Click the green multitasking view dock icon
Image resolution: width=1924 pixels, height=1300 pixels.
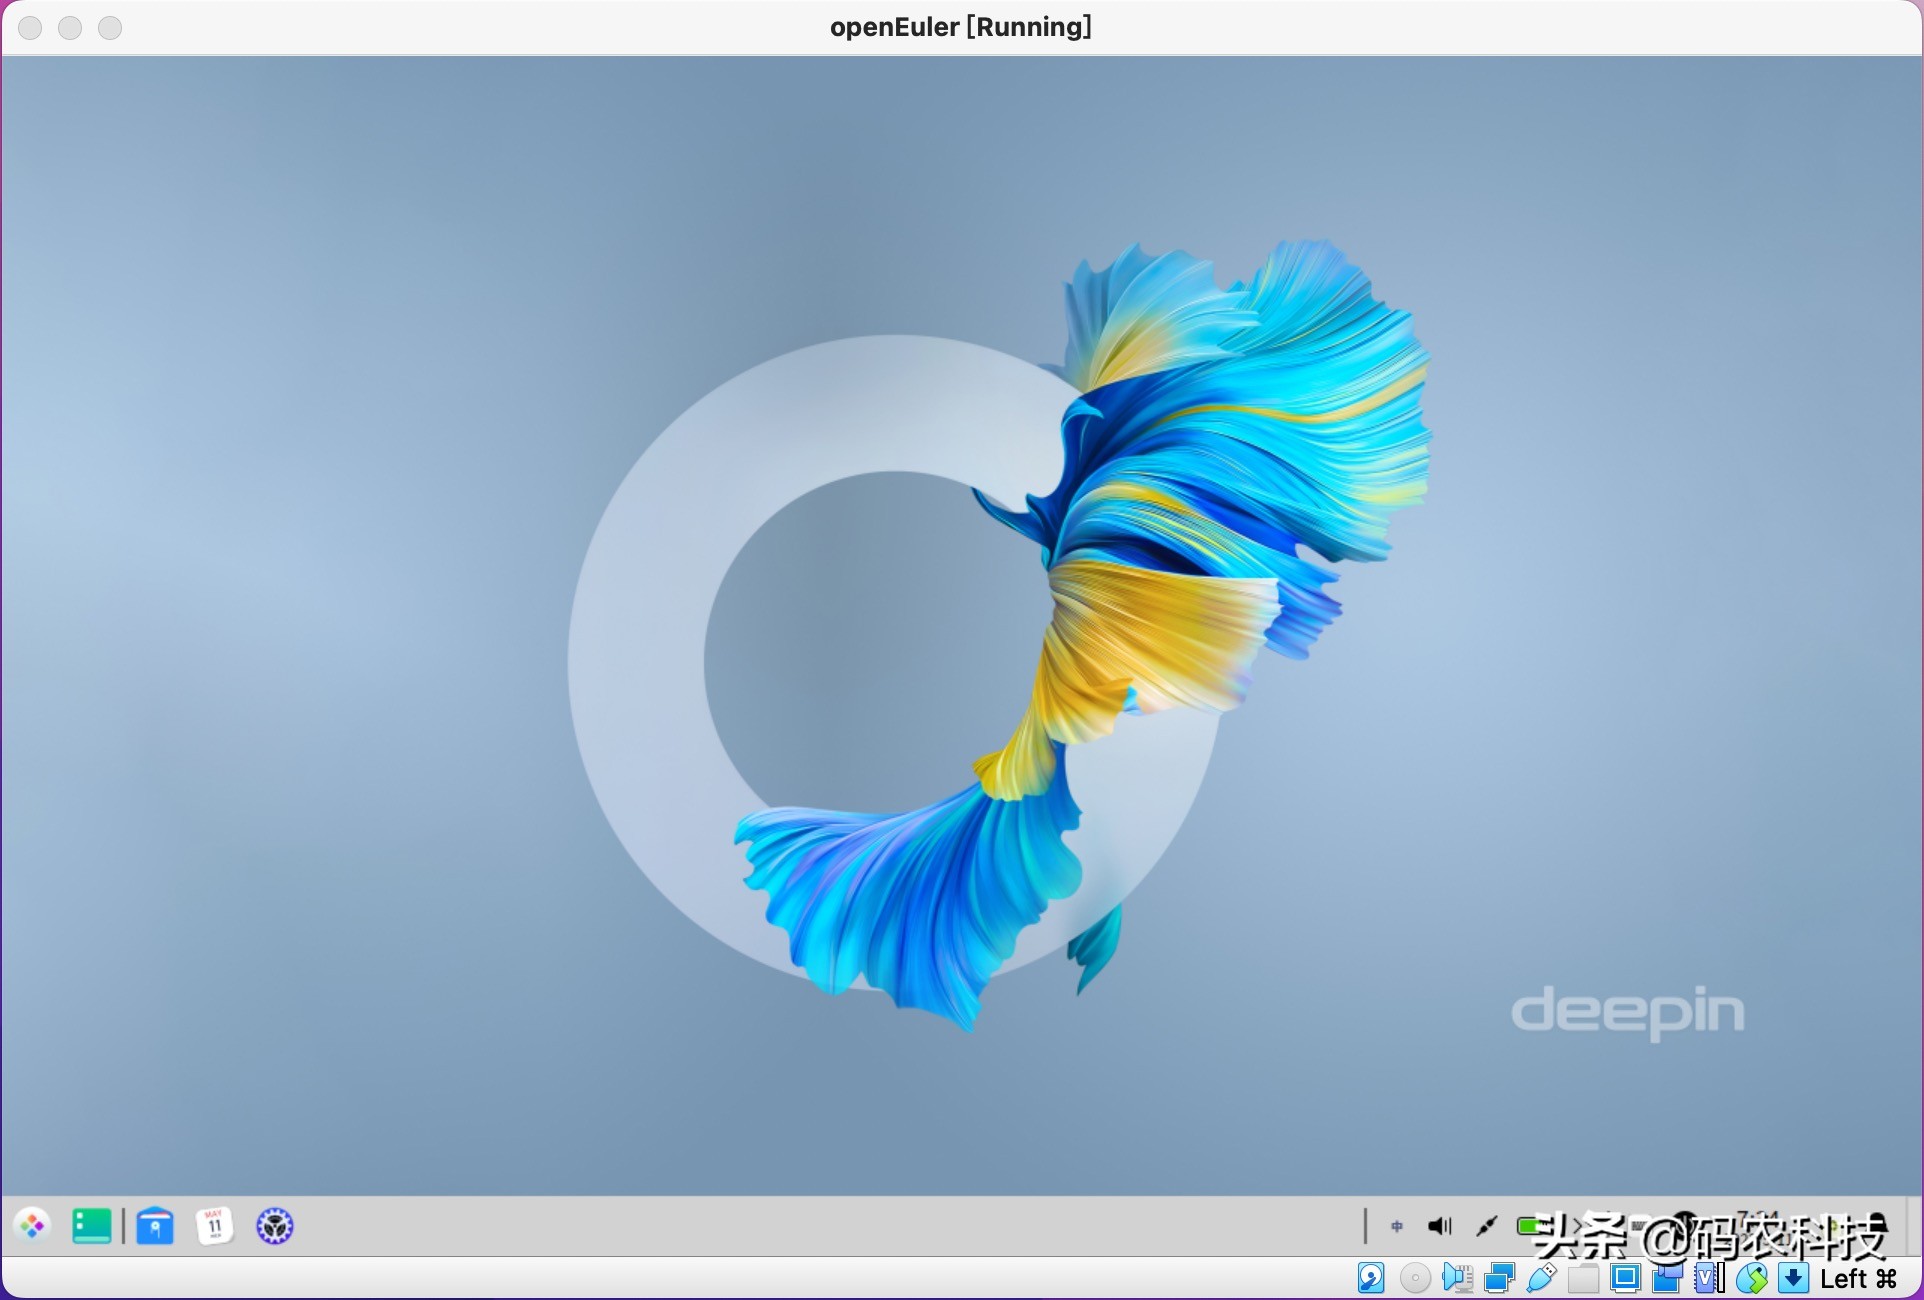coord(92,1226)
